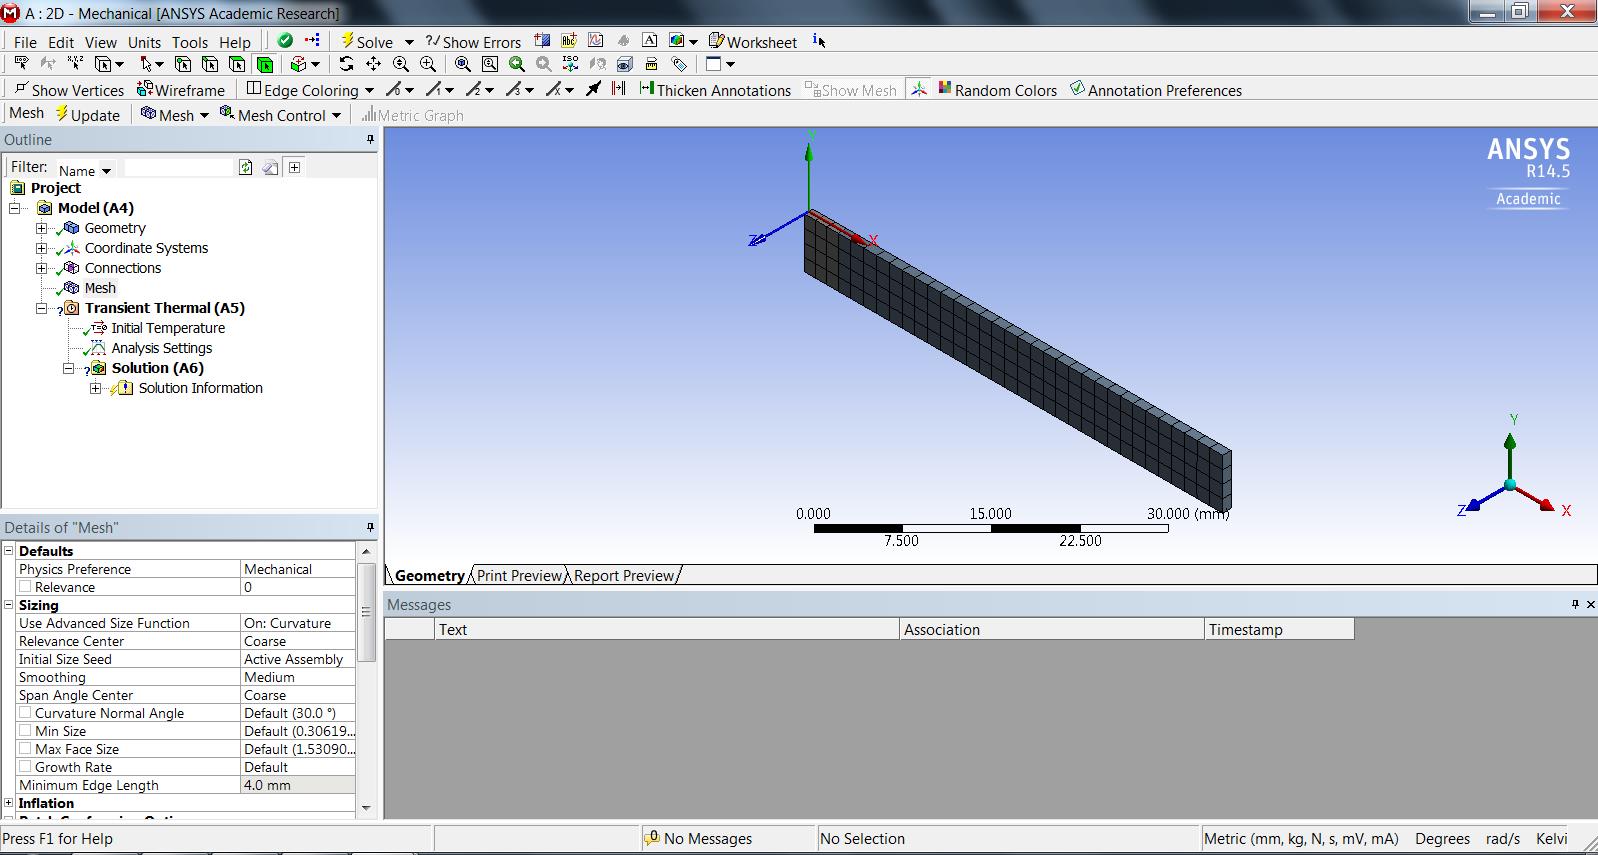1598x855 pixels.
Task: Click the refresh search icon in Outline filter
Action: 246,167
